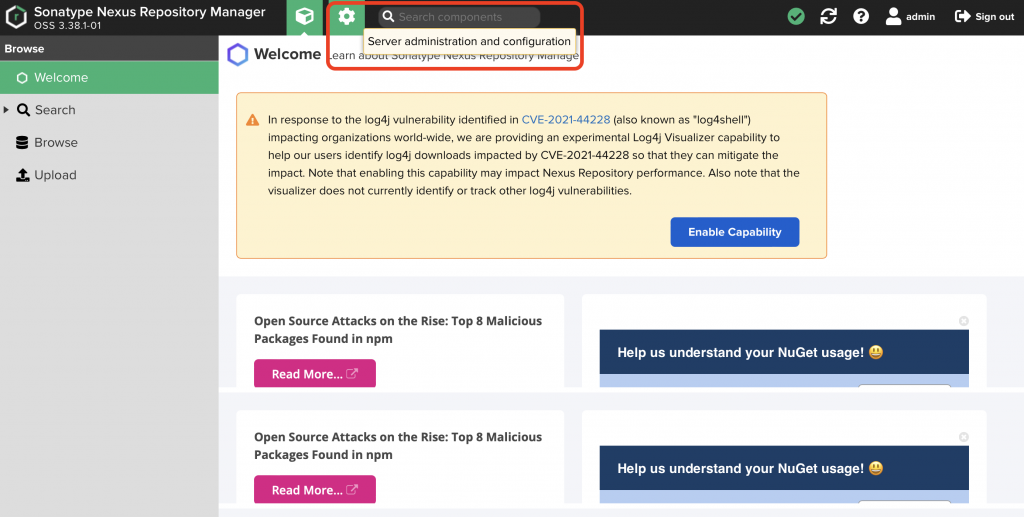Open Upload in the left sidebar

55,175
